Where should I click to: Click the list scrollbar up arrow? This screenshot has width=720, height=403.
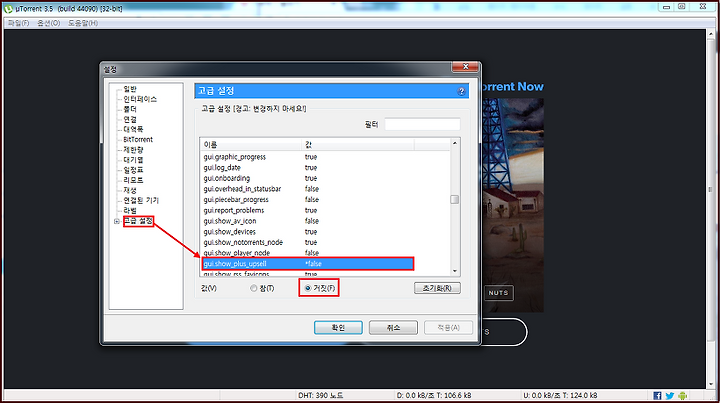(455, 143)
